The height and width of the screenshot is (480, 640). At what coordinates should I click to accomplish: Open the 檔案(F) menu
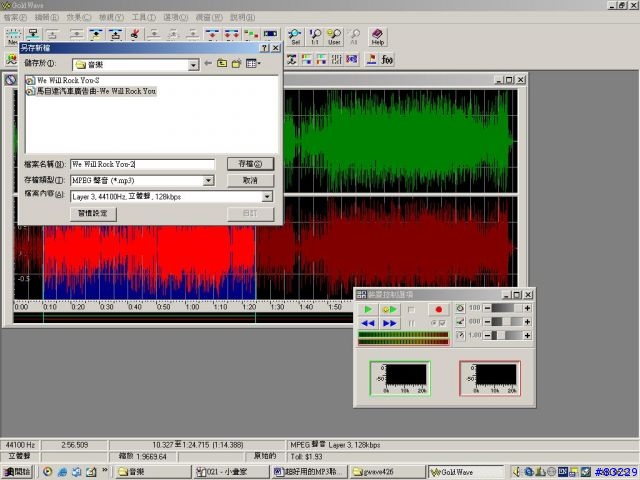(15, 18)
